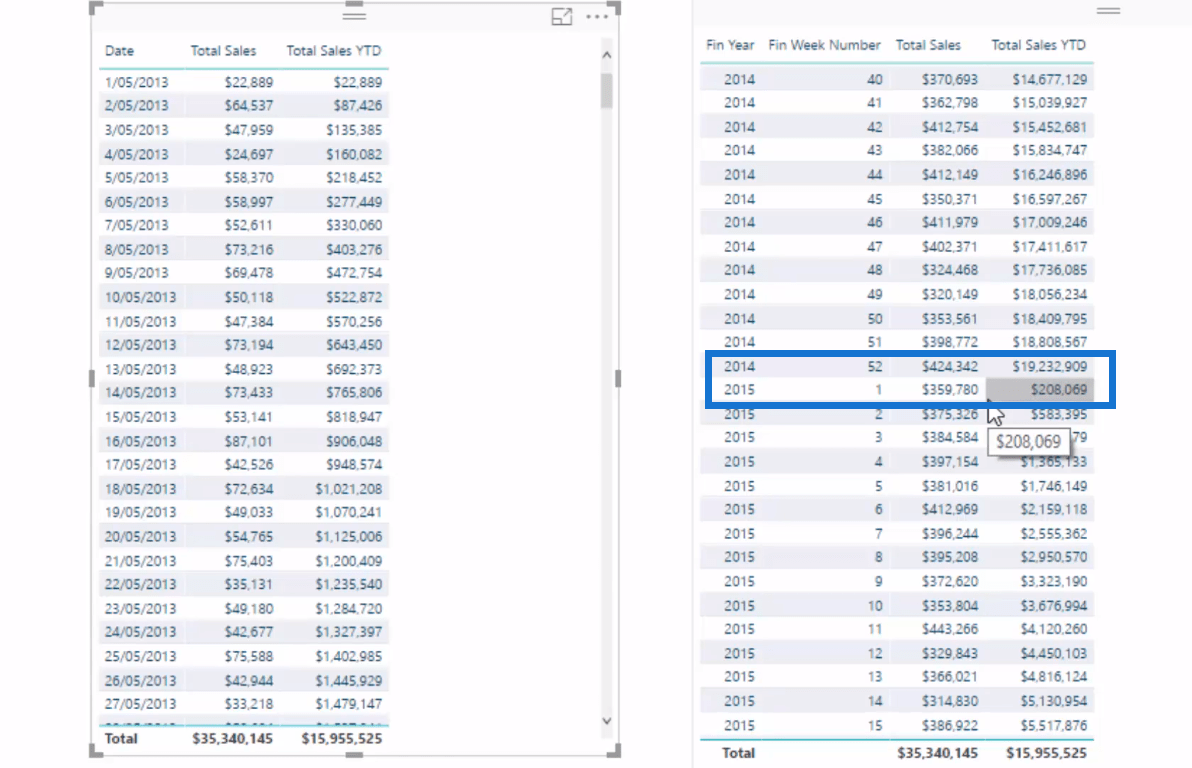Select the 25/05/2013 date cell
Image resolution: width=1192 pixels, height=768 pixels.
[x=140, y=656]
